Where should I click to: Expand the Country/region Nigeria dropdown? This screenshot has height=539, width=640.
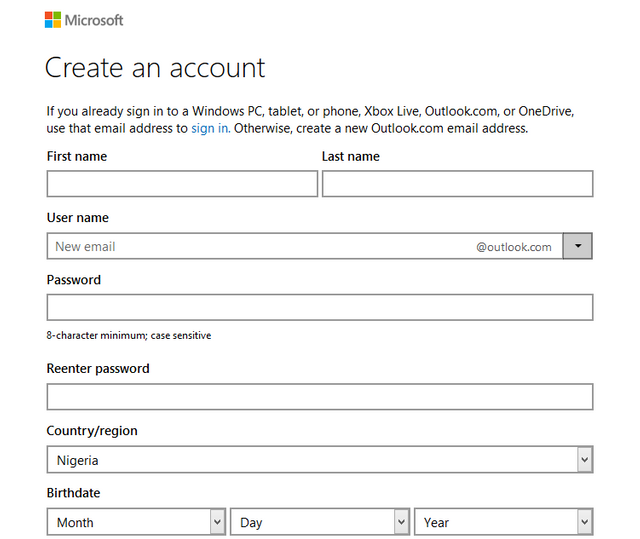pos(320,460)
